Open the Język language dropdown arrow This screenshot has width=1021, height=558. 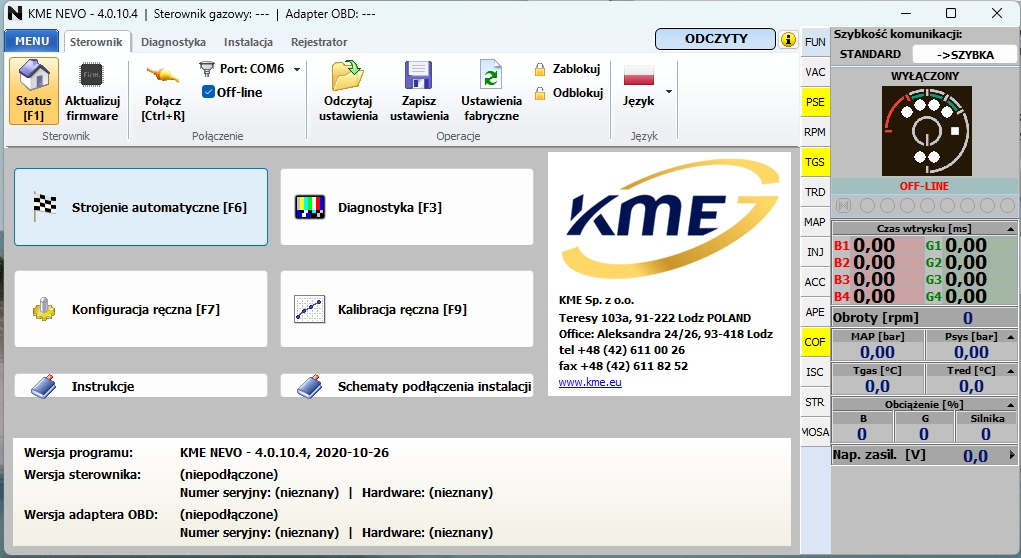[x=668, y=91]
